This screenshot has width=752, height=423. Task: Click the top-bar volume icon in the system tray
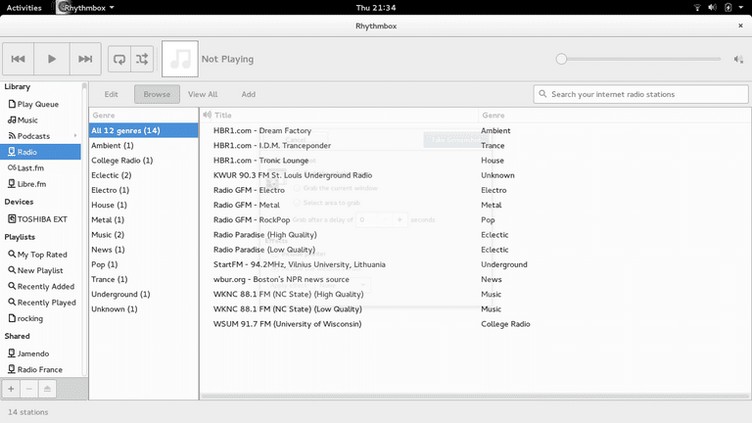tap(713, 8)
